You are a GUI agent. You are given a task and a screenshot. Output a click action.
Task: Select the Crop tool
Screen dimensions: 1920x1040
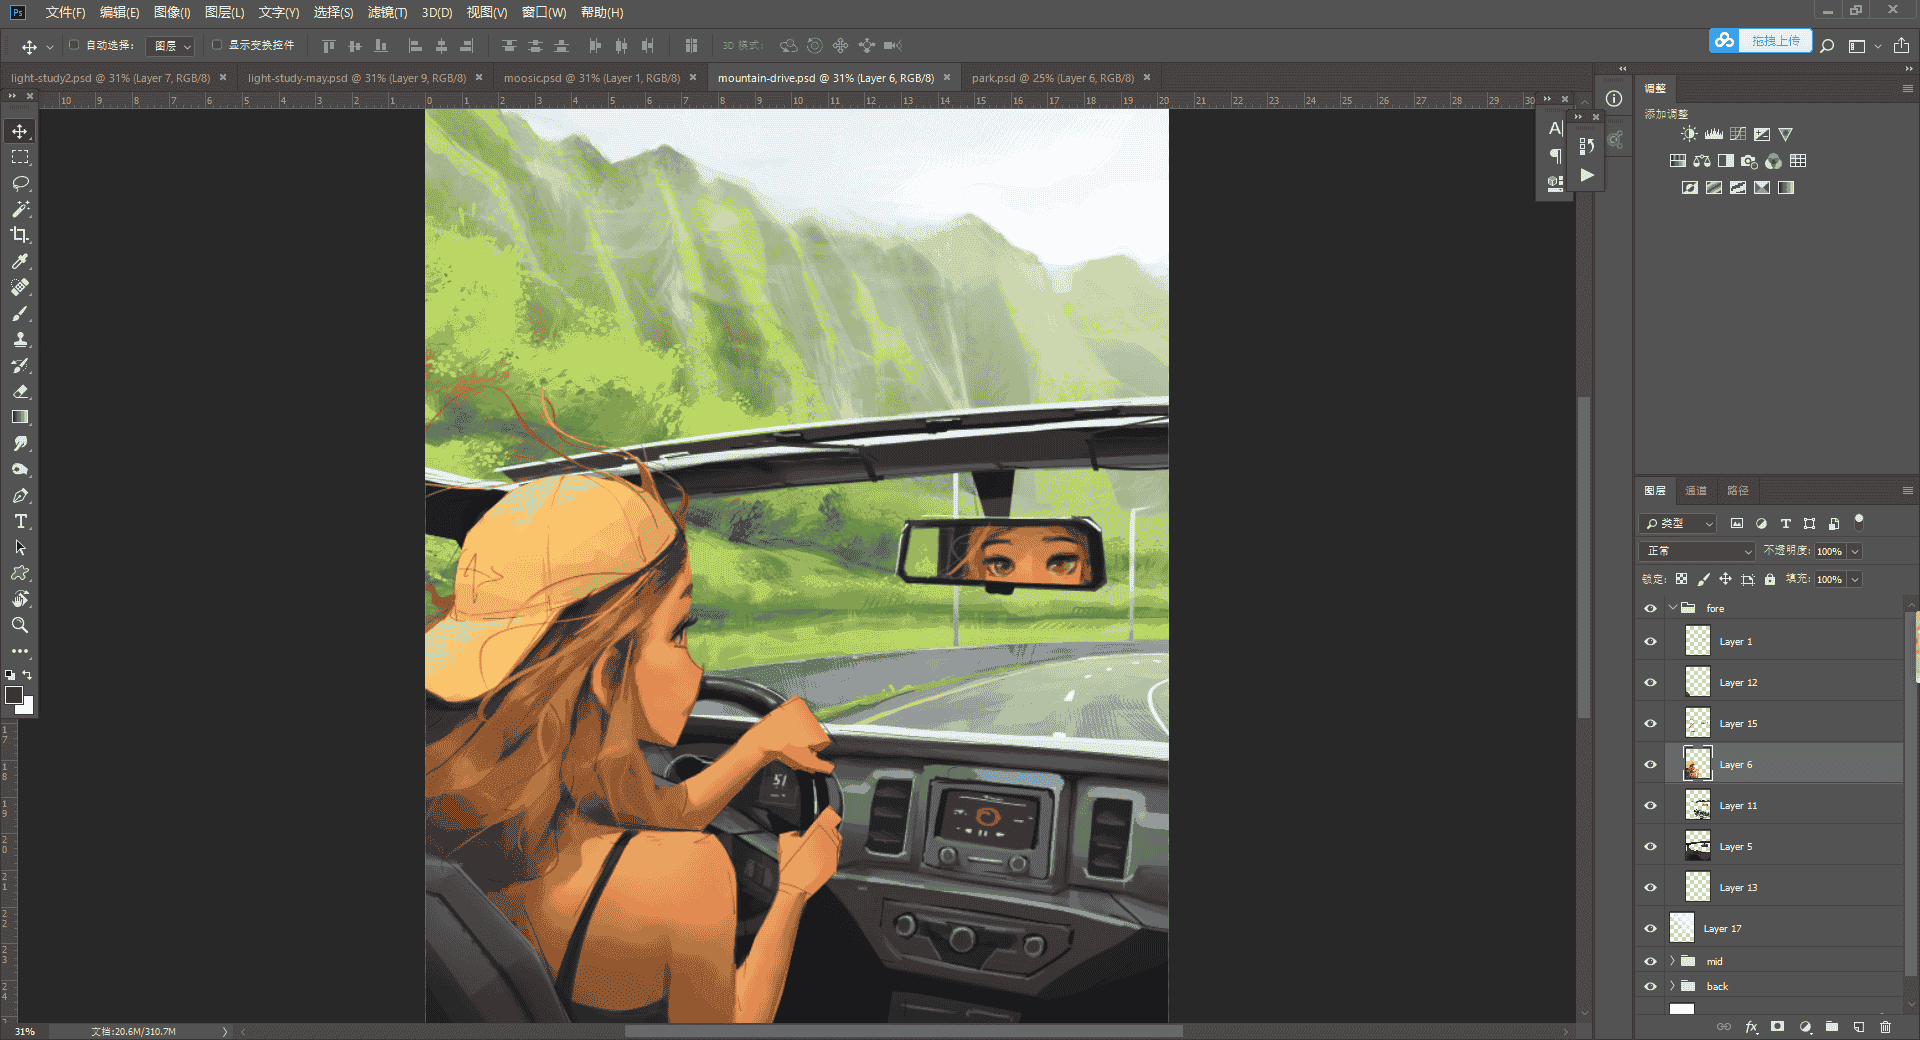[20, 235]
